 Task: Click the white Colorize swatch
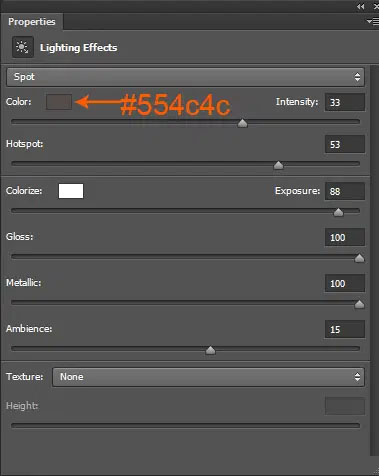coord(71,191)
